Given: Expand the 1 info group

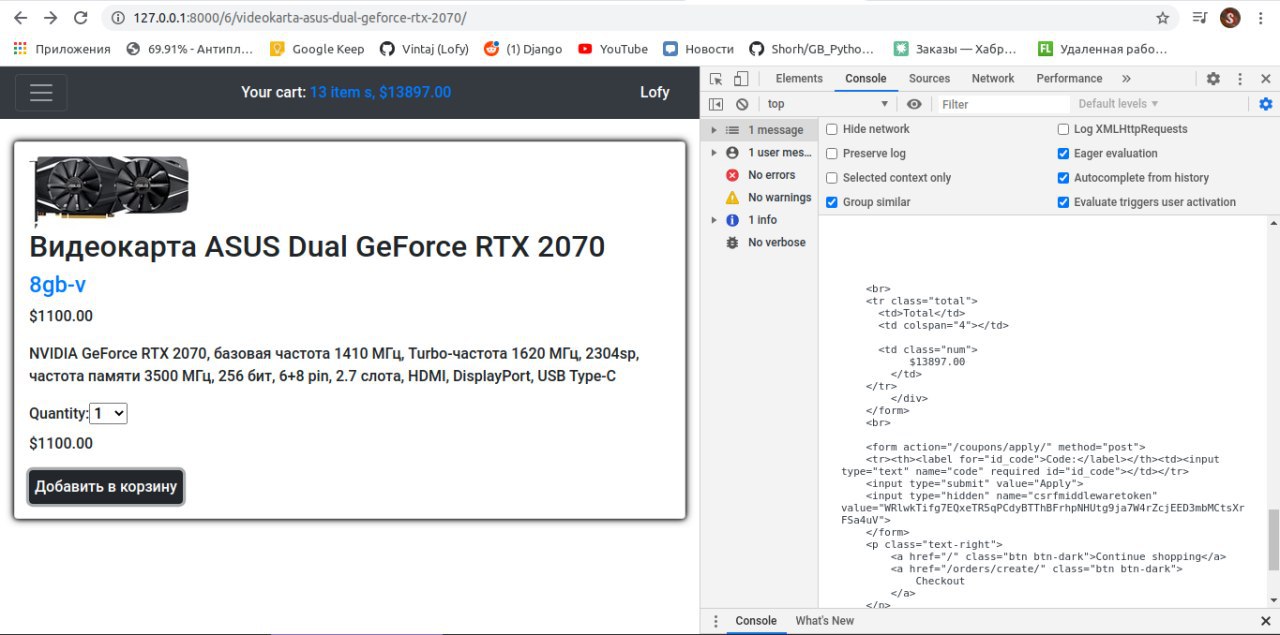Looking at the screenshot, I should click(714, 220).
